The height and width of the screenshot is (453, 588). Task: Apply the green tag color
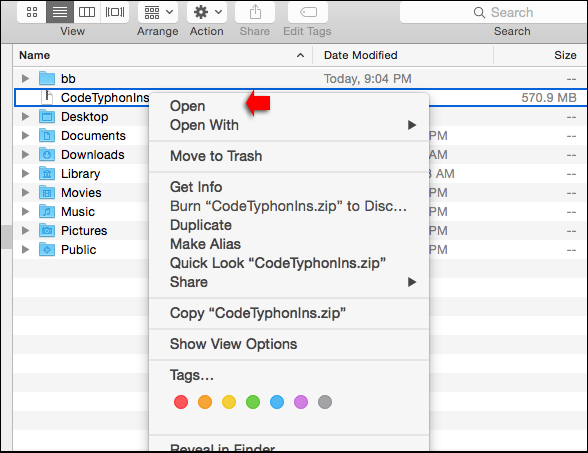coord(253,402)
